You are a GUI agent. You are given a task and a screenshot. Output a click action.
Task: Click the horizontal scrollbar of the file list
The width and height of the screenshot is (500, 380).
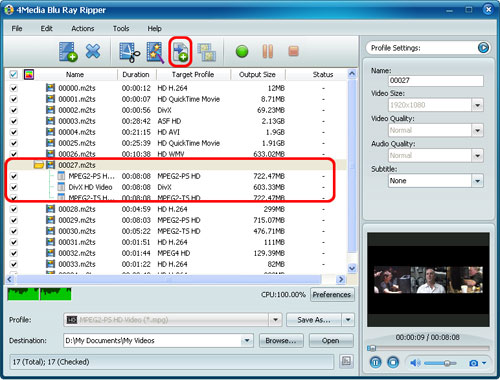(x=169, y=279)
